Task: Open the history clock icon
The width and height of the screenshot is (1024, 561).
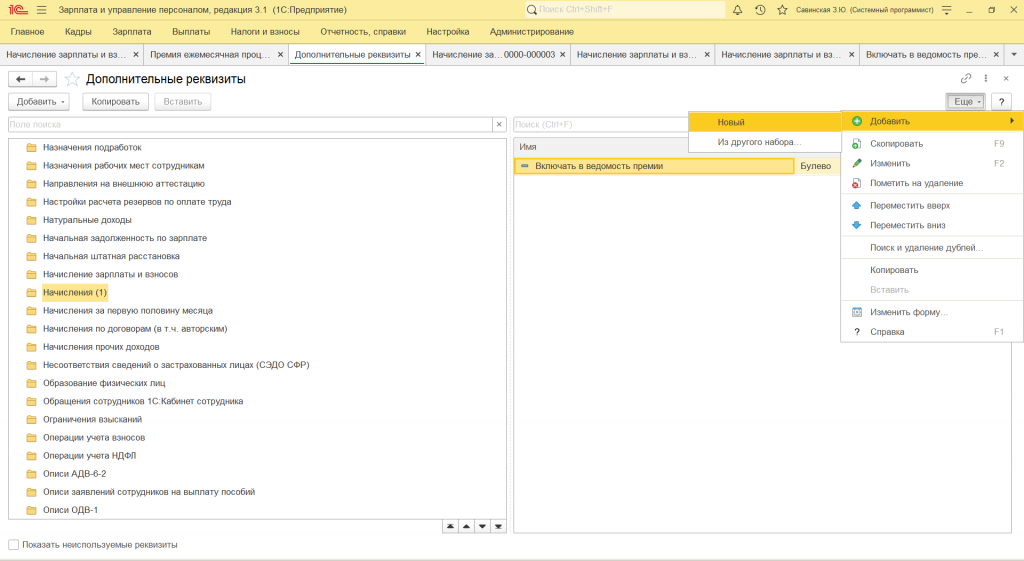Action: (760, 10)
